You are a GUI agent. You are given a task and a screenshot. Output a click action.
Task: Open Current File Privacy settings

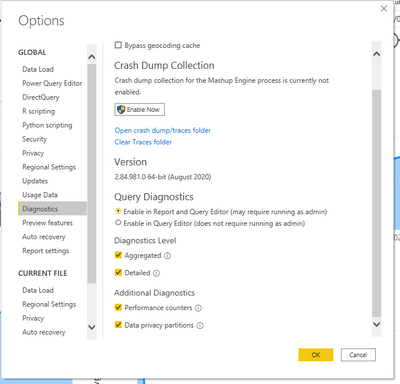tap(33, 318)
